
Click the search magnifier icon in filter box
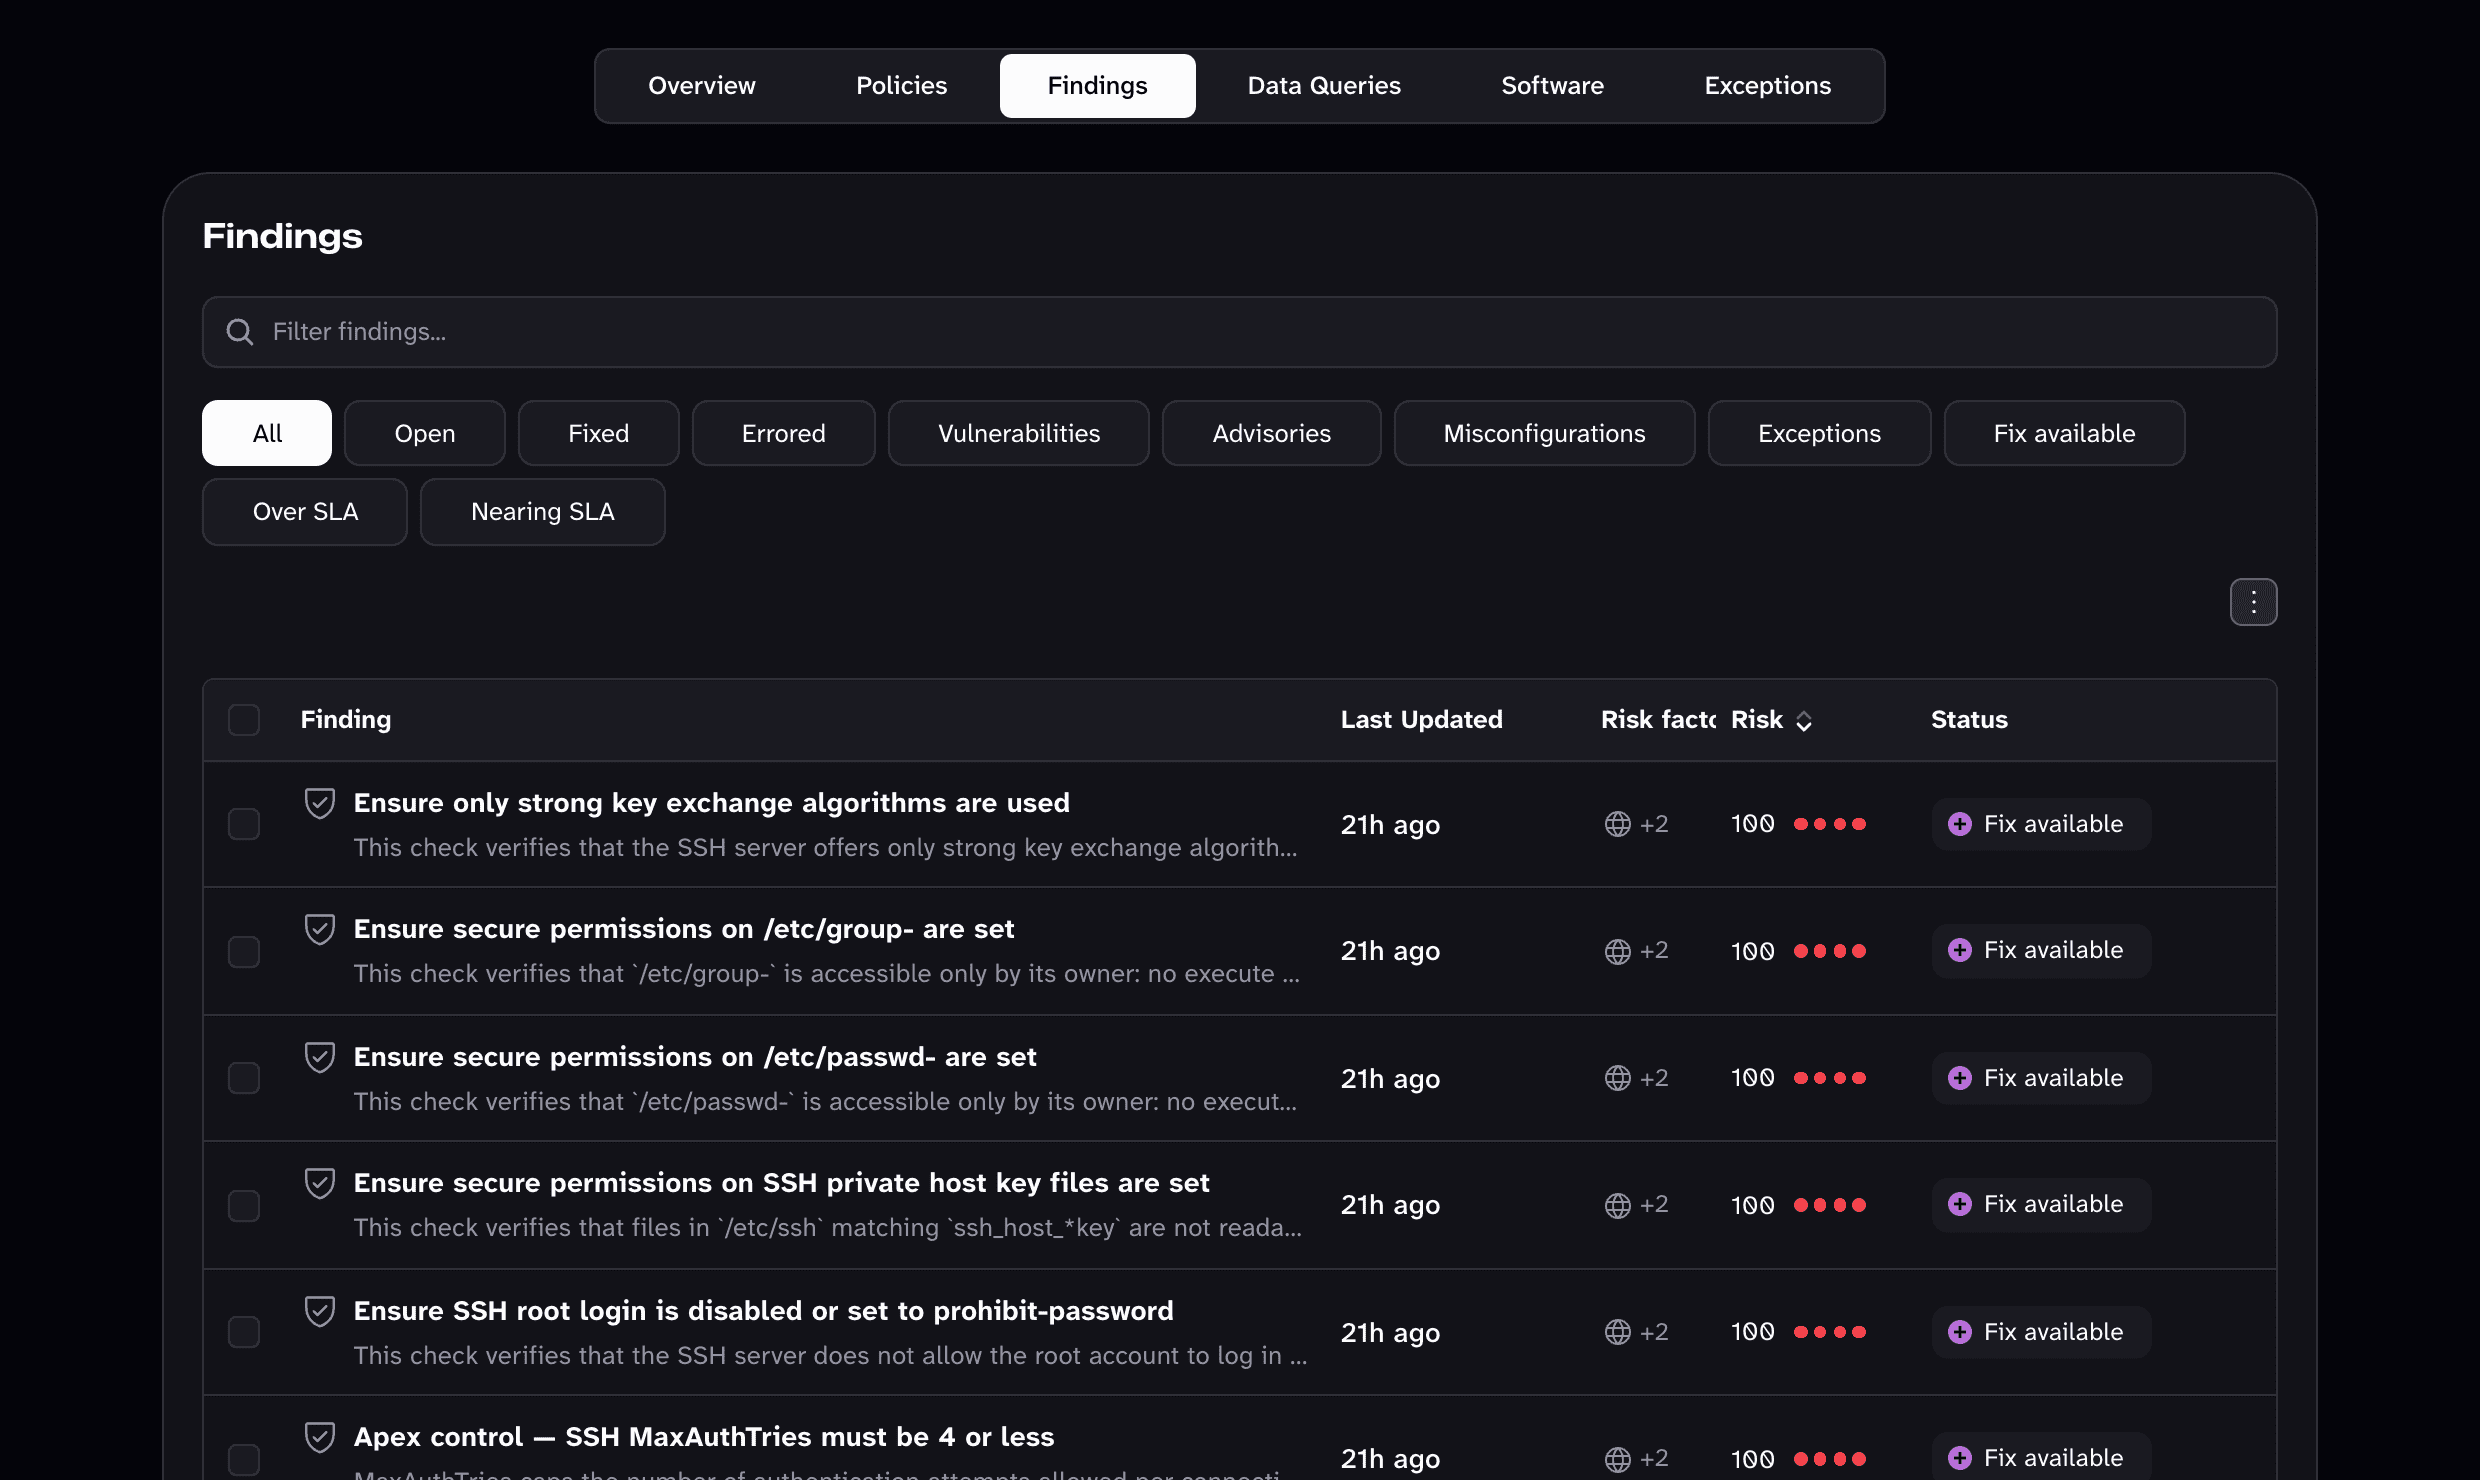(x=240, y=332)
